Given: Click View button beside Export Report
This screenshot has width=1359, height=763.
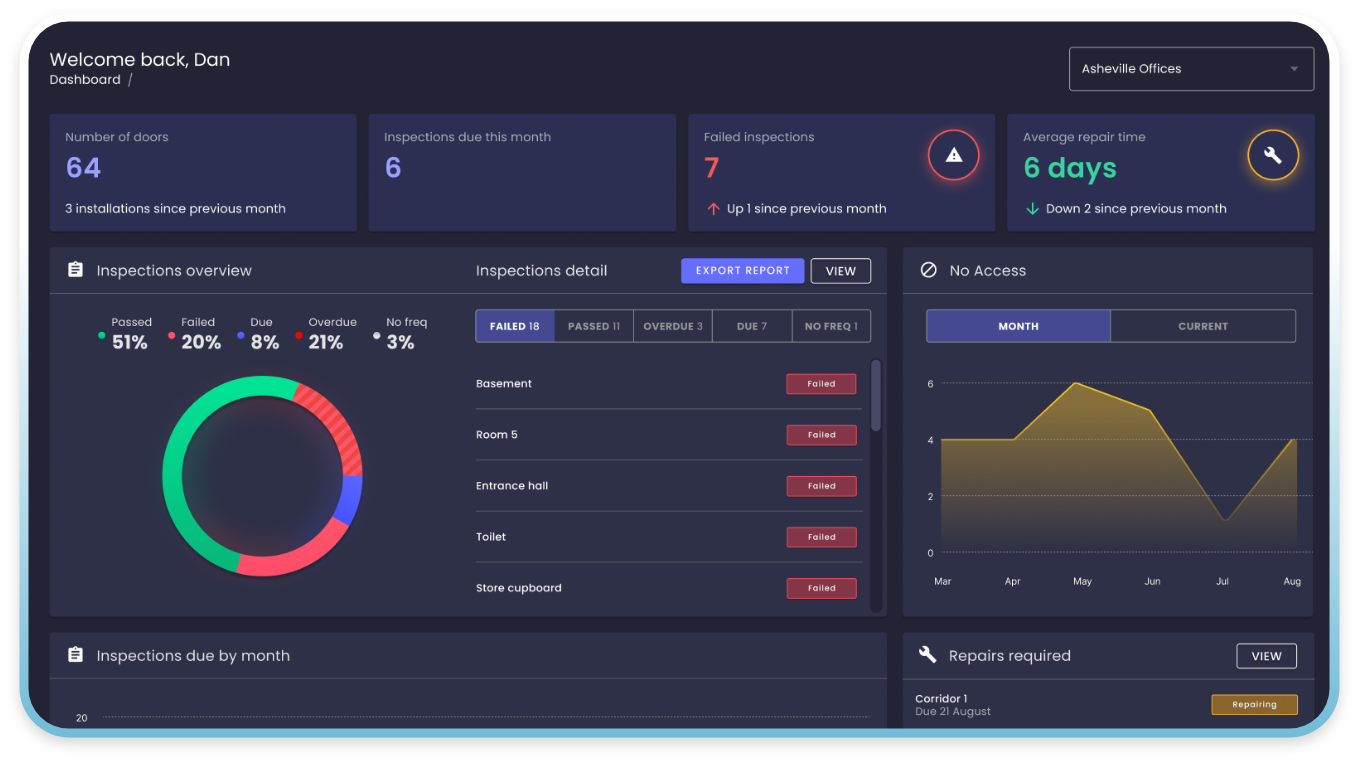Looking at the screenshot, I should (x=840, y=271).
